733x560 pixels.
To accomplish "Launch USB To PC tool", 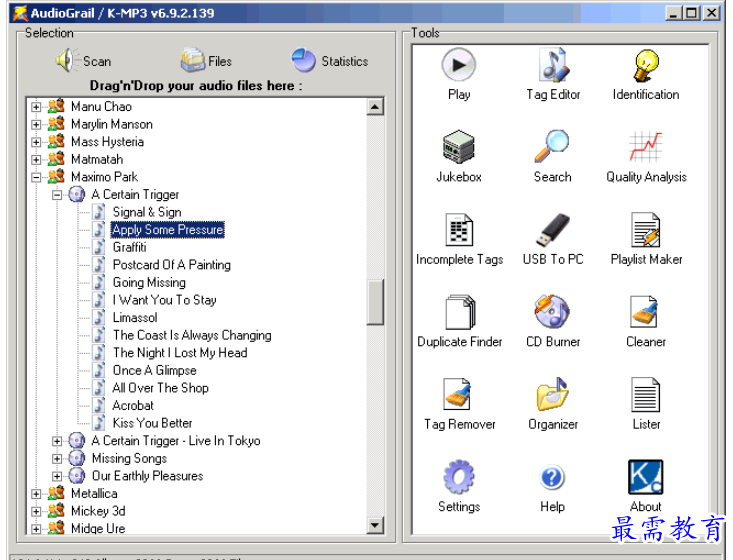I will [553, 239].
